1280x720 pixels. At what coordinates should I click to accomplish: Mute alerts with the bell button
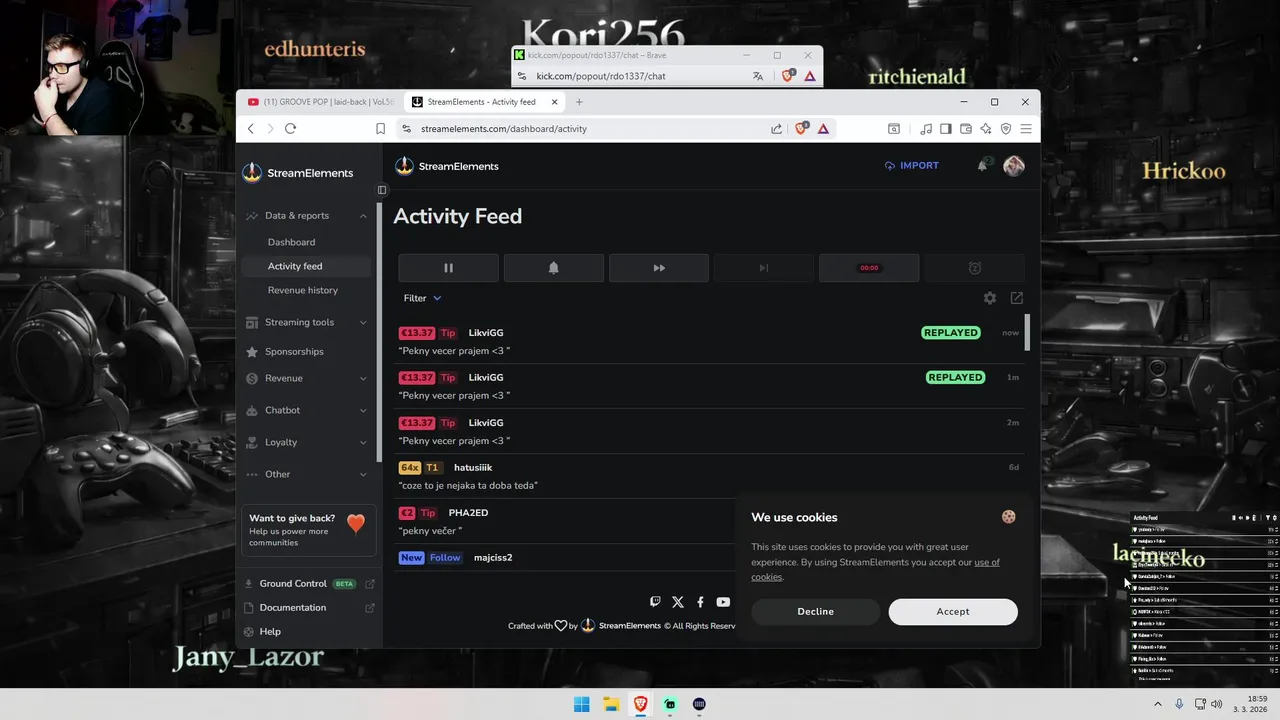coord(553,268)
